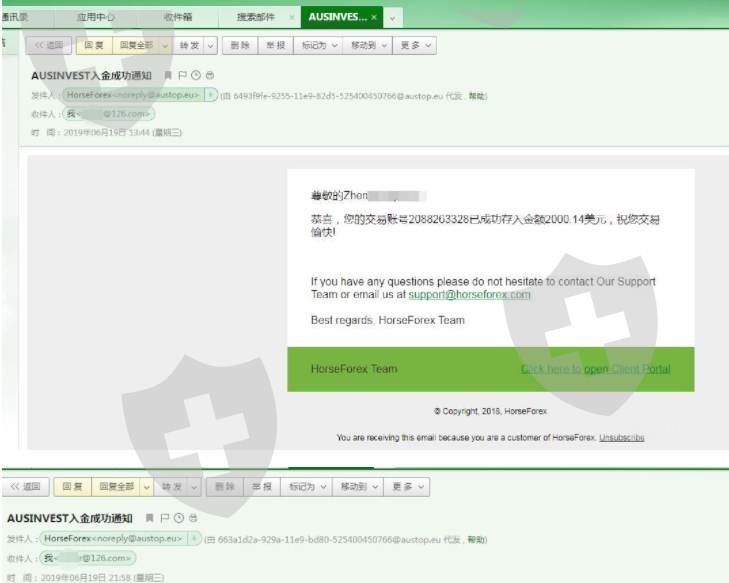Add upper email sender with plus icon
729x583 pixels.
tap(211, 95)
